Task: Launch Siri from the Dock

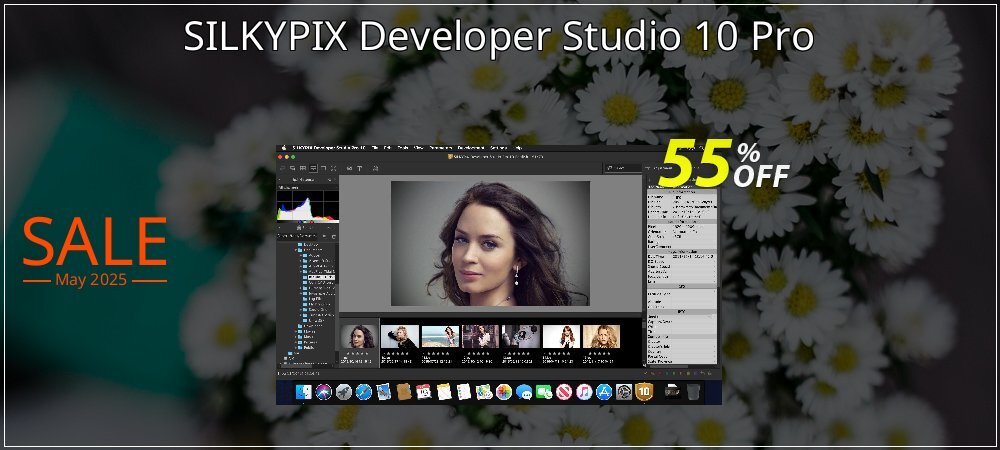Action: pyautogui.click(x=323, y=391)
